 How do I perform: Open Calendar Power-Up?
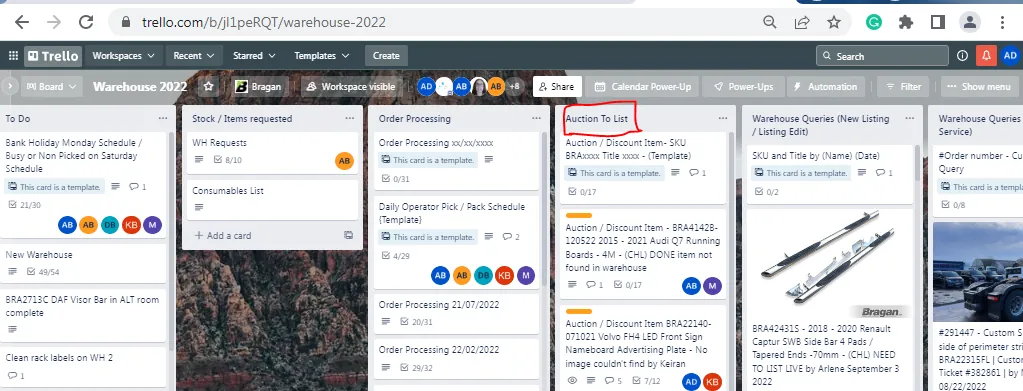pyautogui.click(x=642, y=86)
